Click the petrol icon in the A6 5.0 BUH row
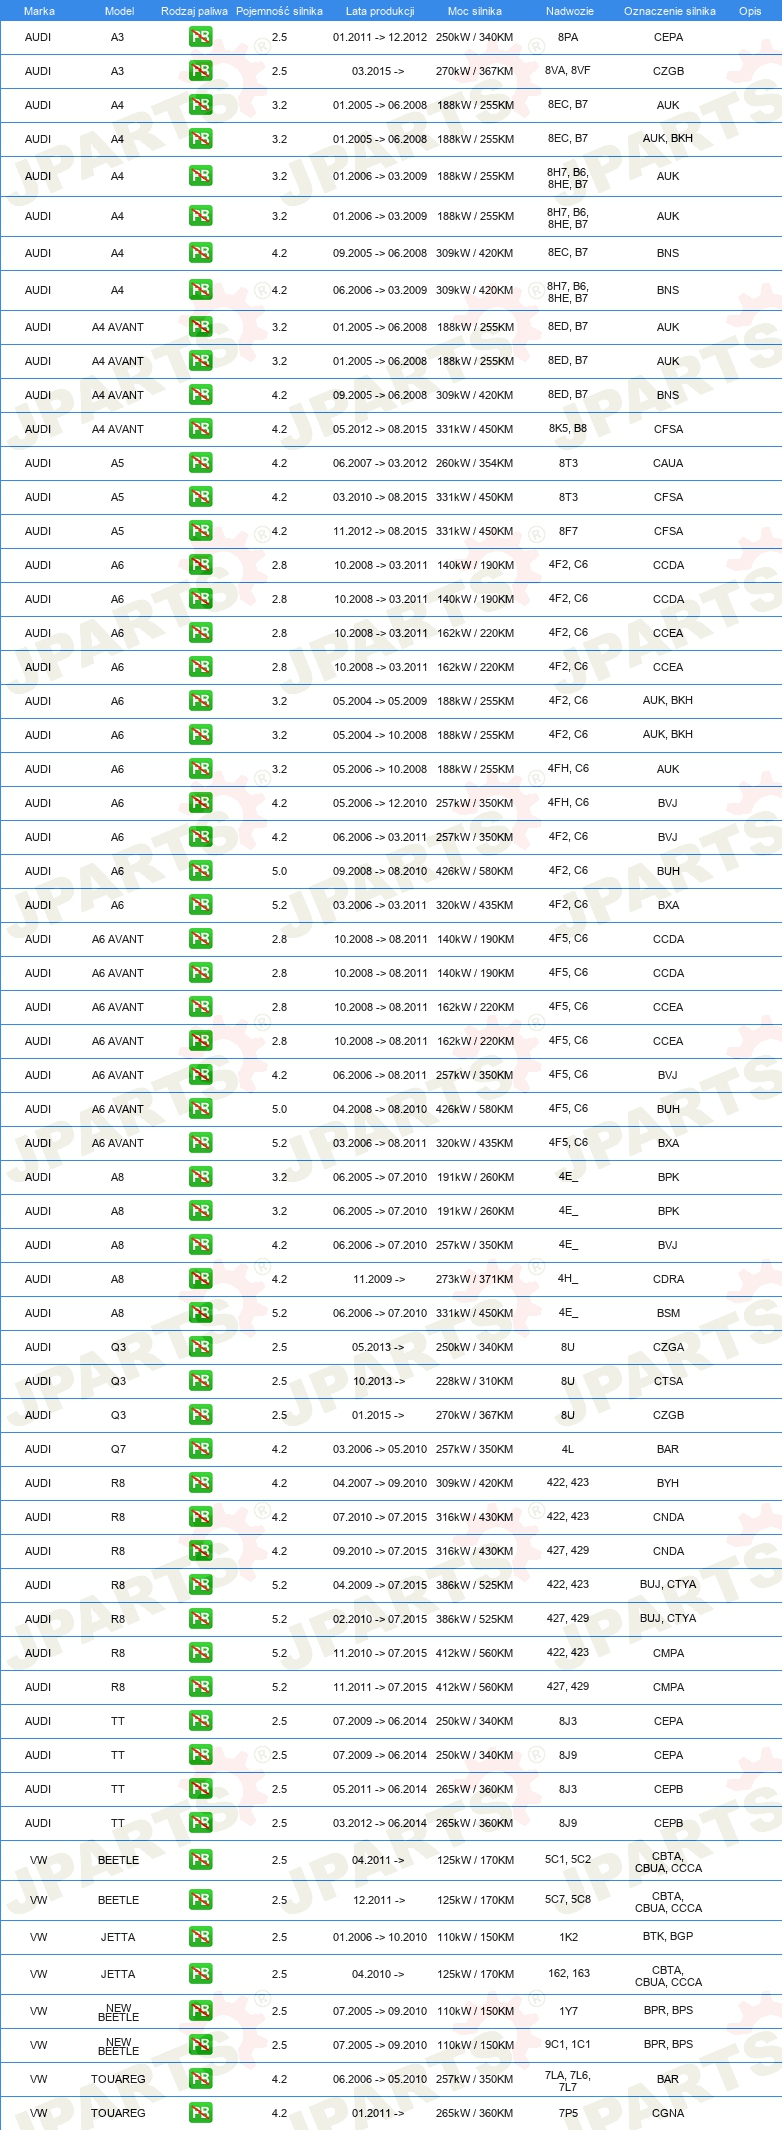Image resolution: width=782 pixels, height=2130 pixels. click(200, 871)
